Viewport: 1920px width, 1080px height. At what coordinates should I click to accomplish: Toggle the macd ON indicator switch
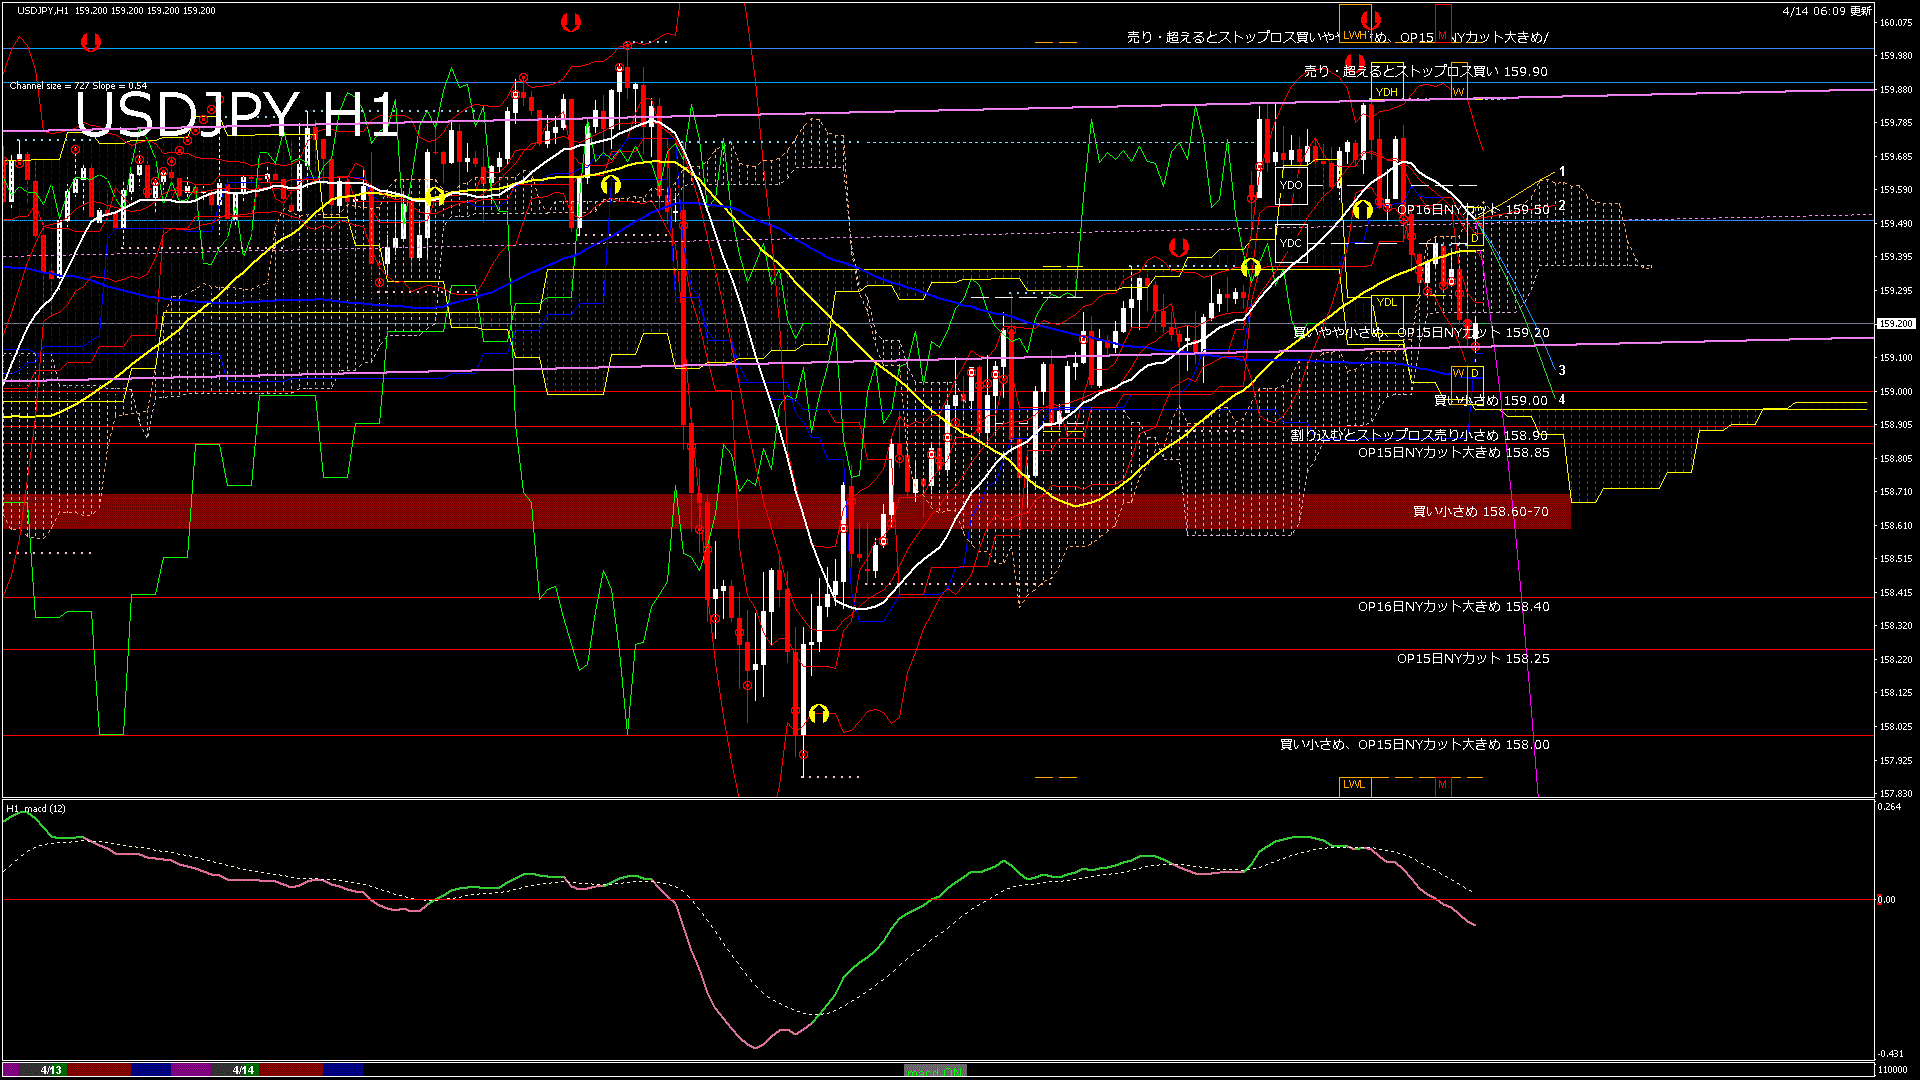[933, 1070]
